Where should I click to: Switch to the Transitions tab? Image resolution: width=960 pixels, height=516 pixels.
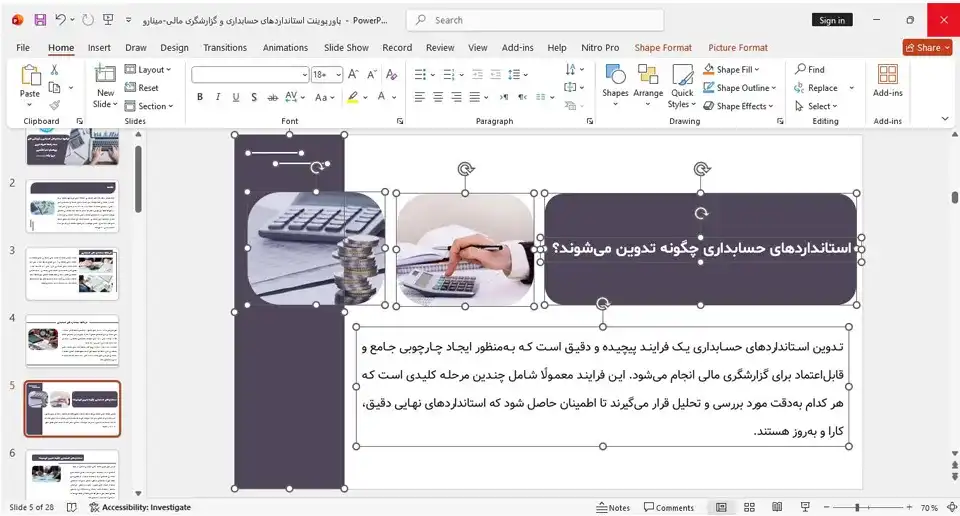225,48
